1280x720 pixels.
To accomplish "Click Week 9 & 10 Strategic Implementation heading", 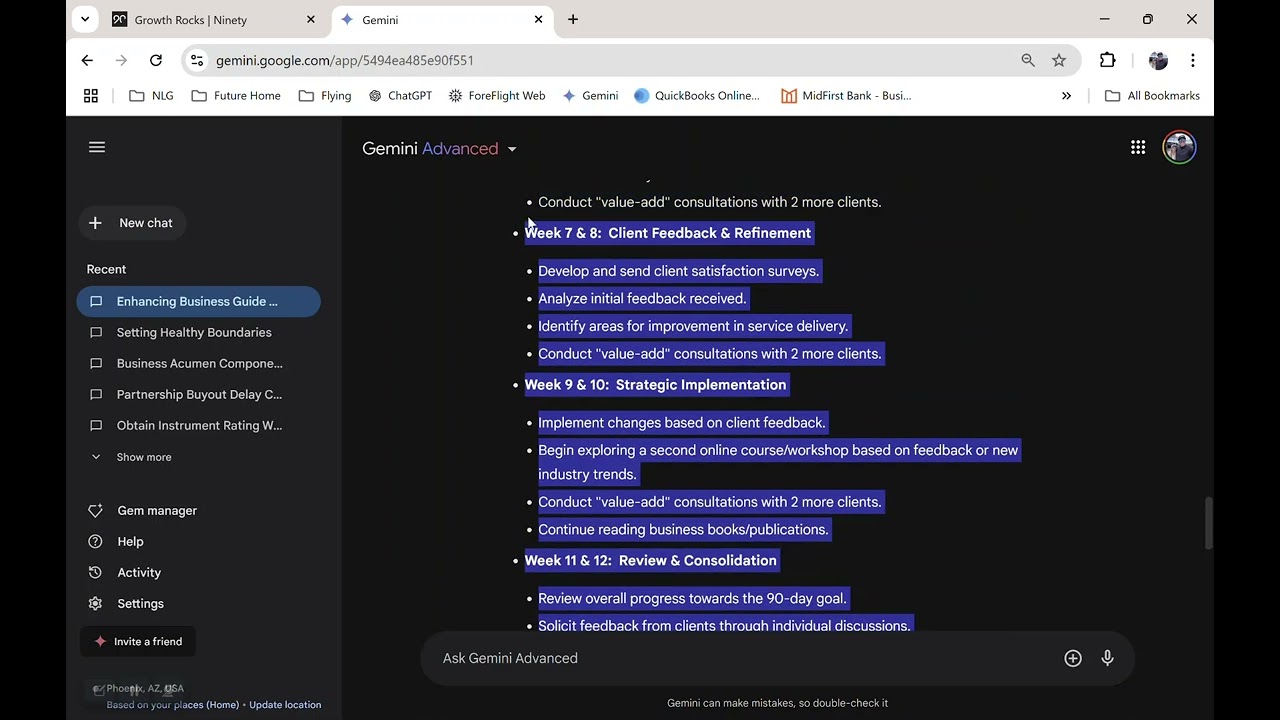I will point(655,385).
